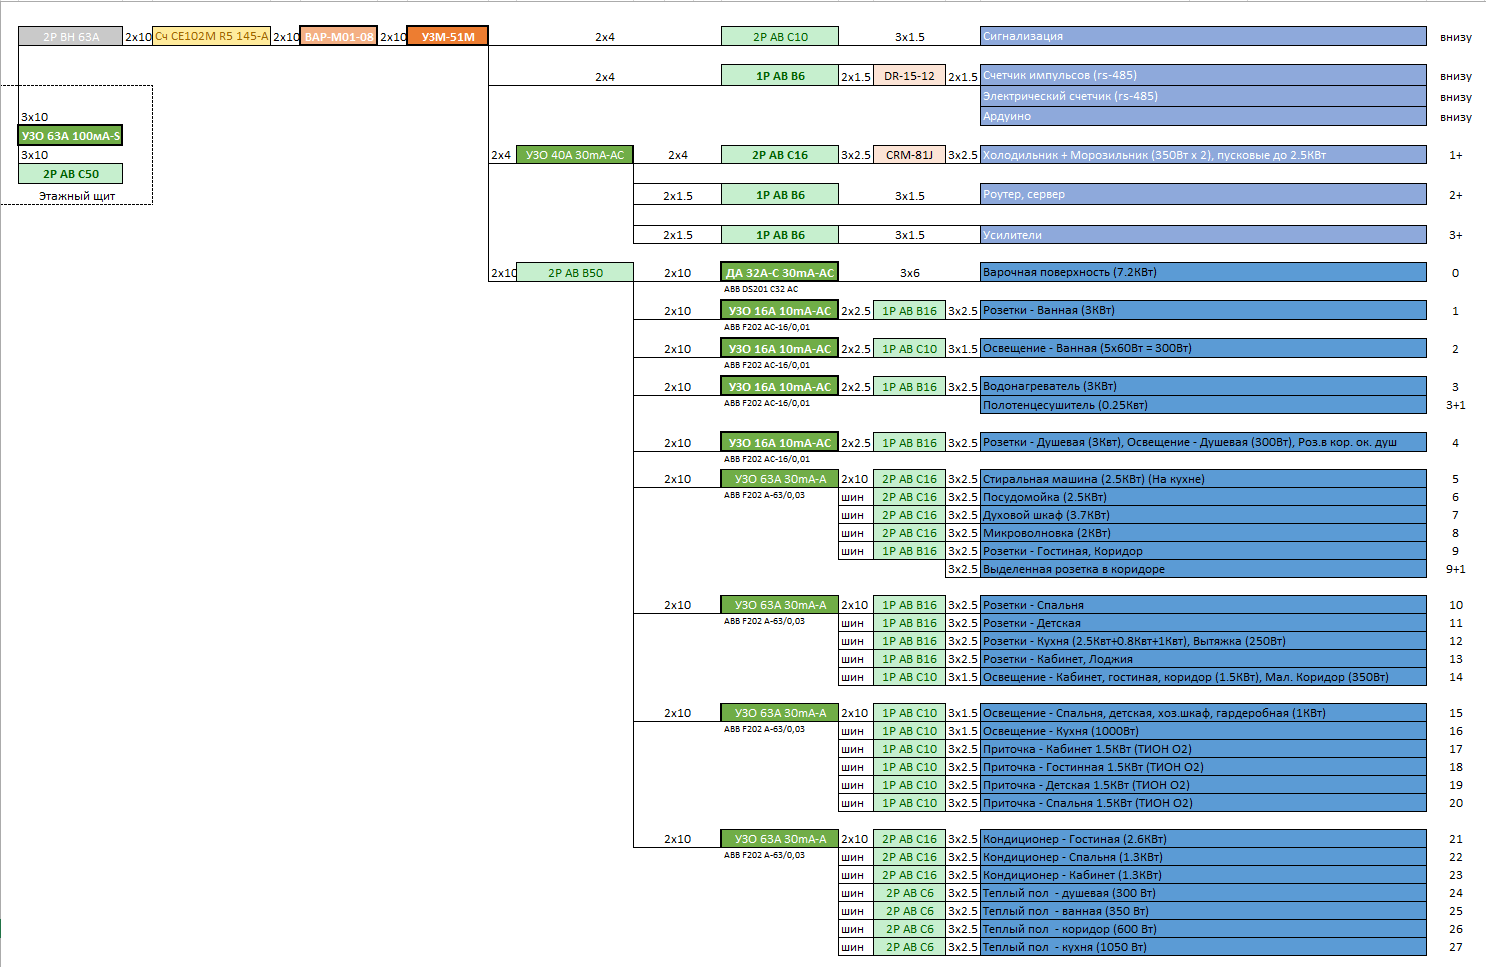Select '1P AB B16' breaker for Розетки - Детская

[x=910, y=623]
